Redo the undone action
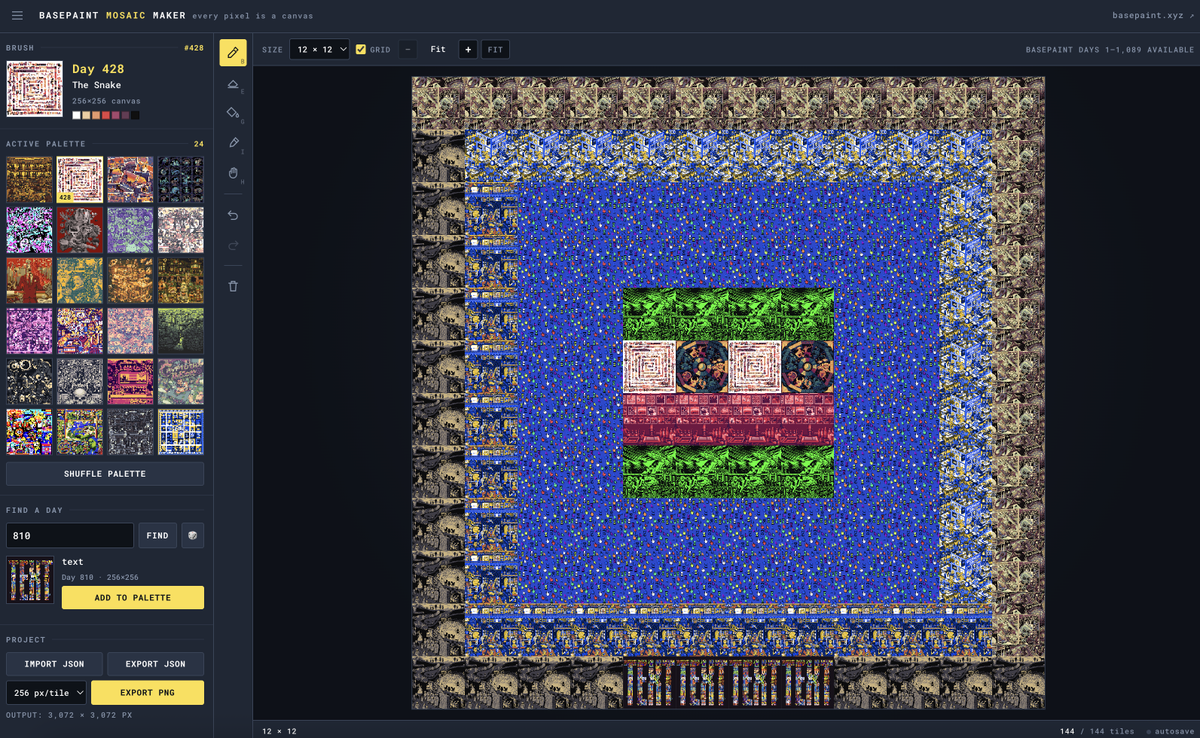Image resolution: width=1200 pixels, height=738 pixels. [x=233, y=245]
